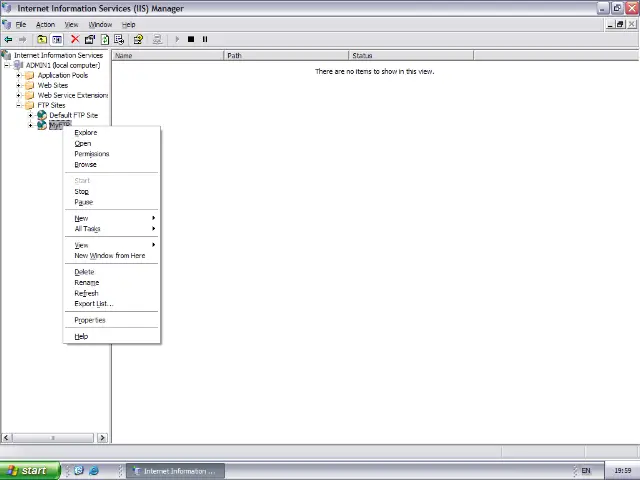The image size is (640, 480).
Task: Click the Default FTP Site globe icon
Action: tap(42, 116)
